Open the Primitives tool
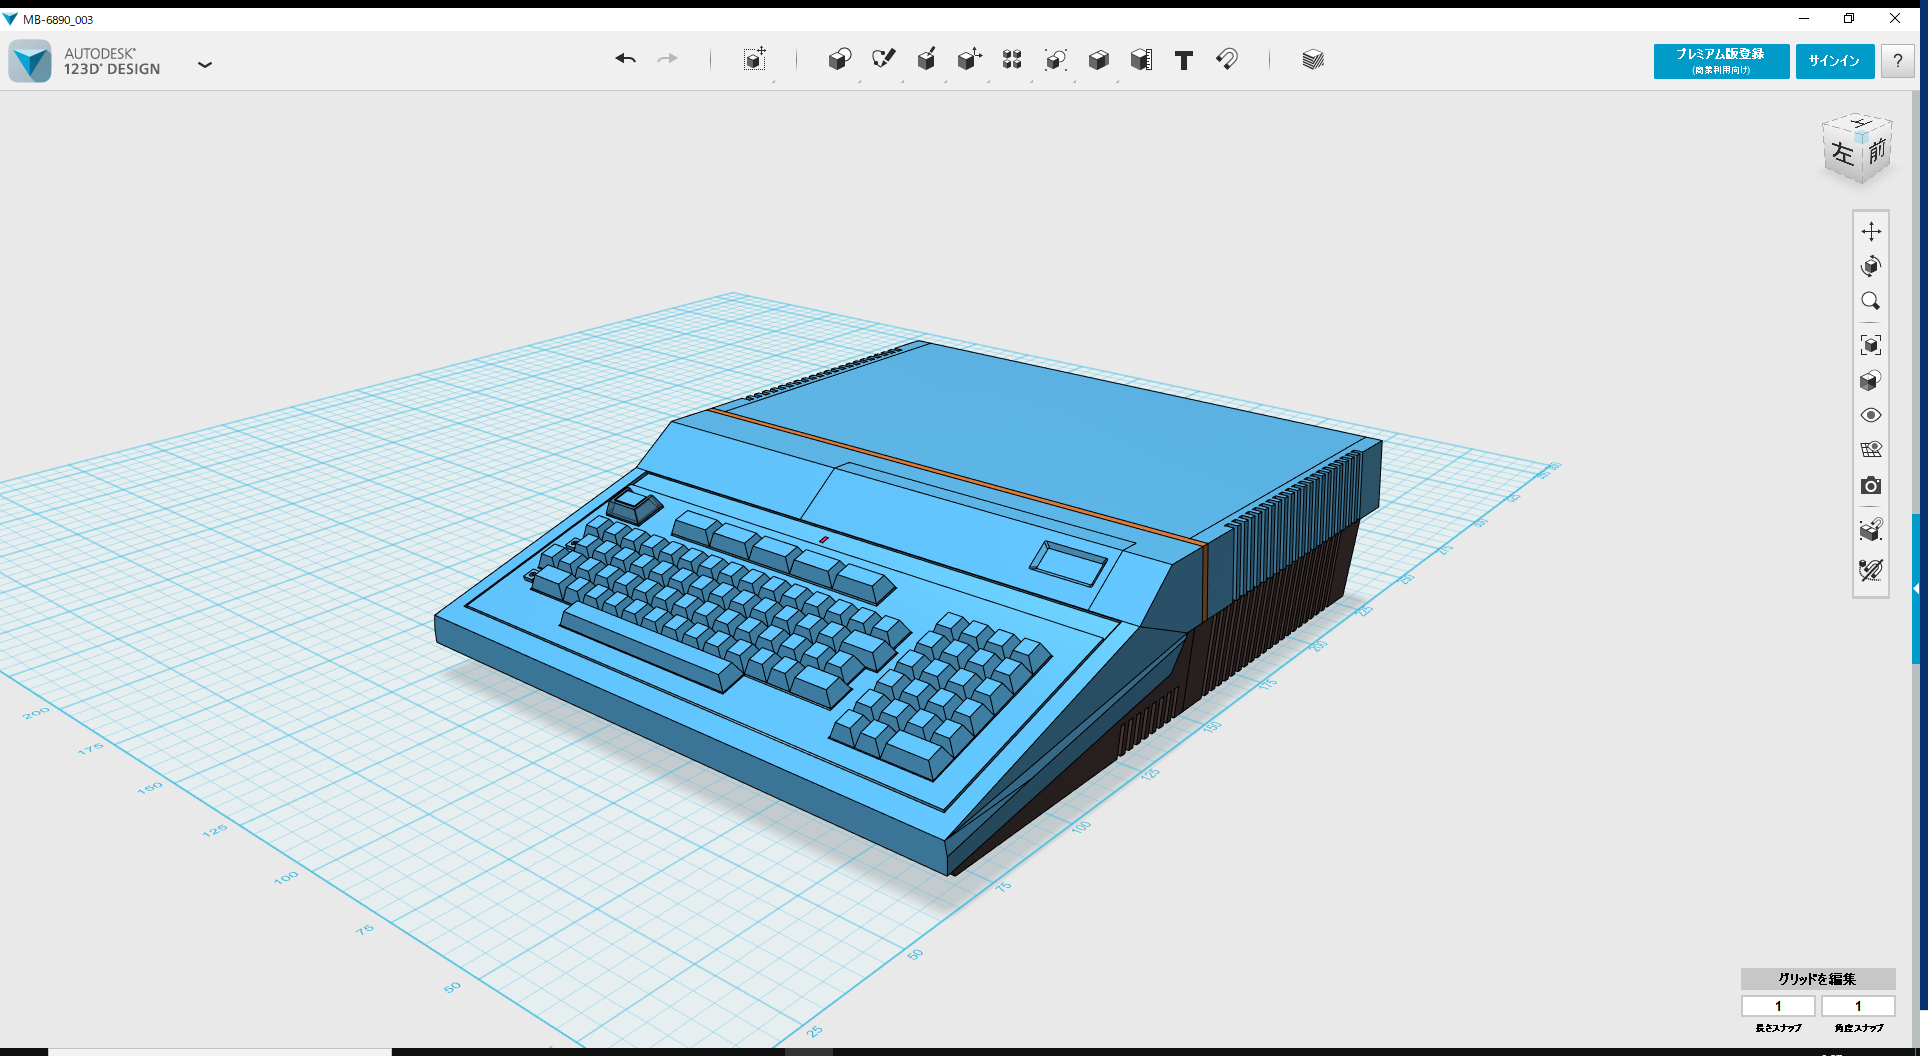This screenshot has height=1056, width=1928. pyautogui.click(x=840, y=60)
